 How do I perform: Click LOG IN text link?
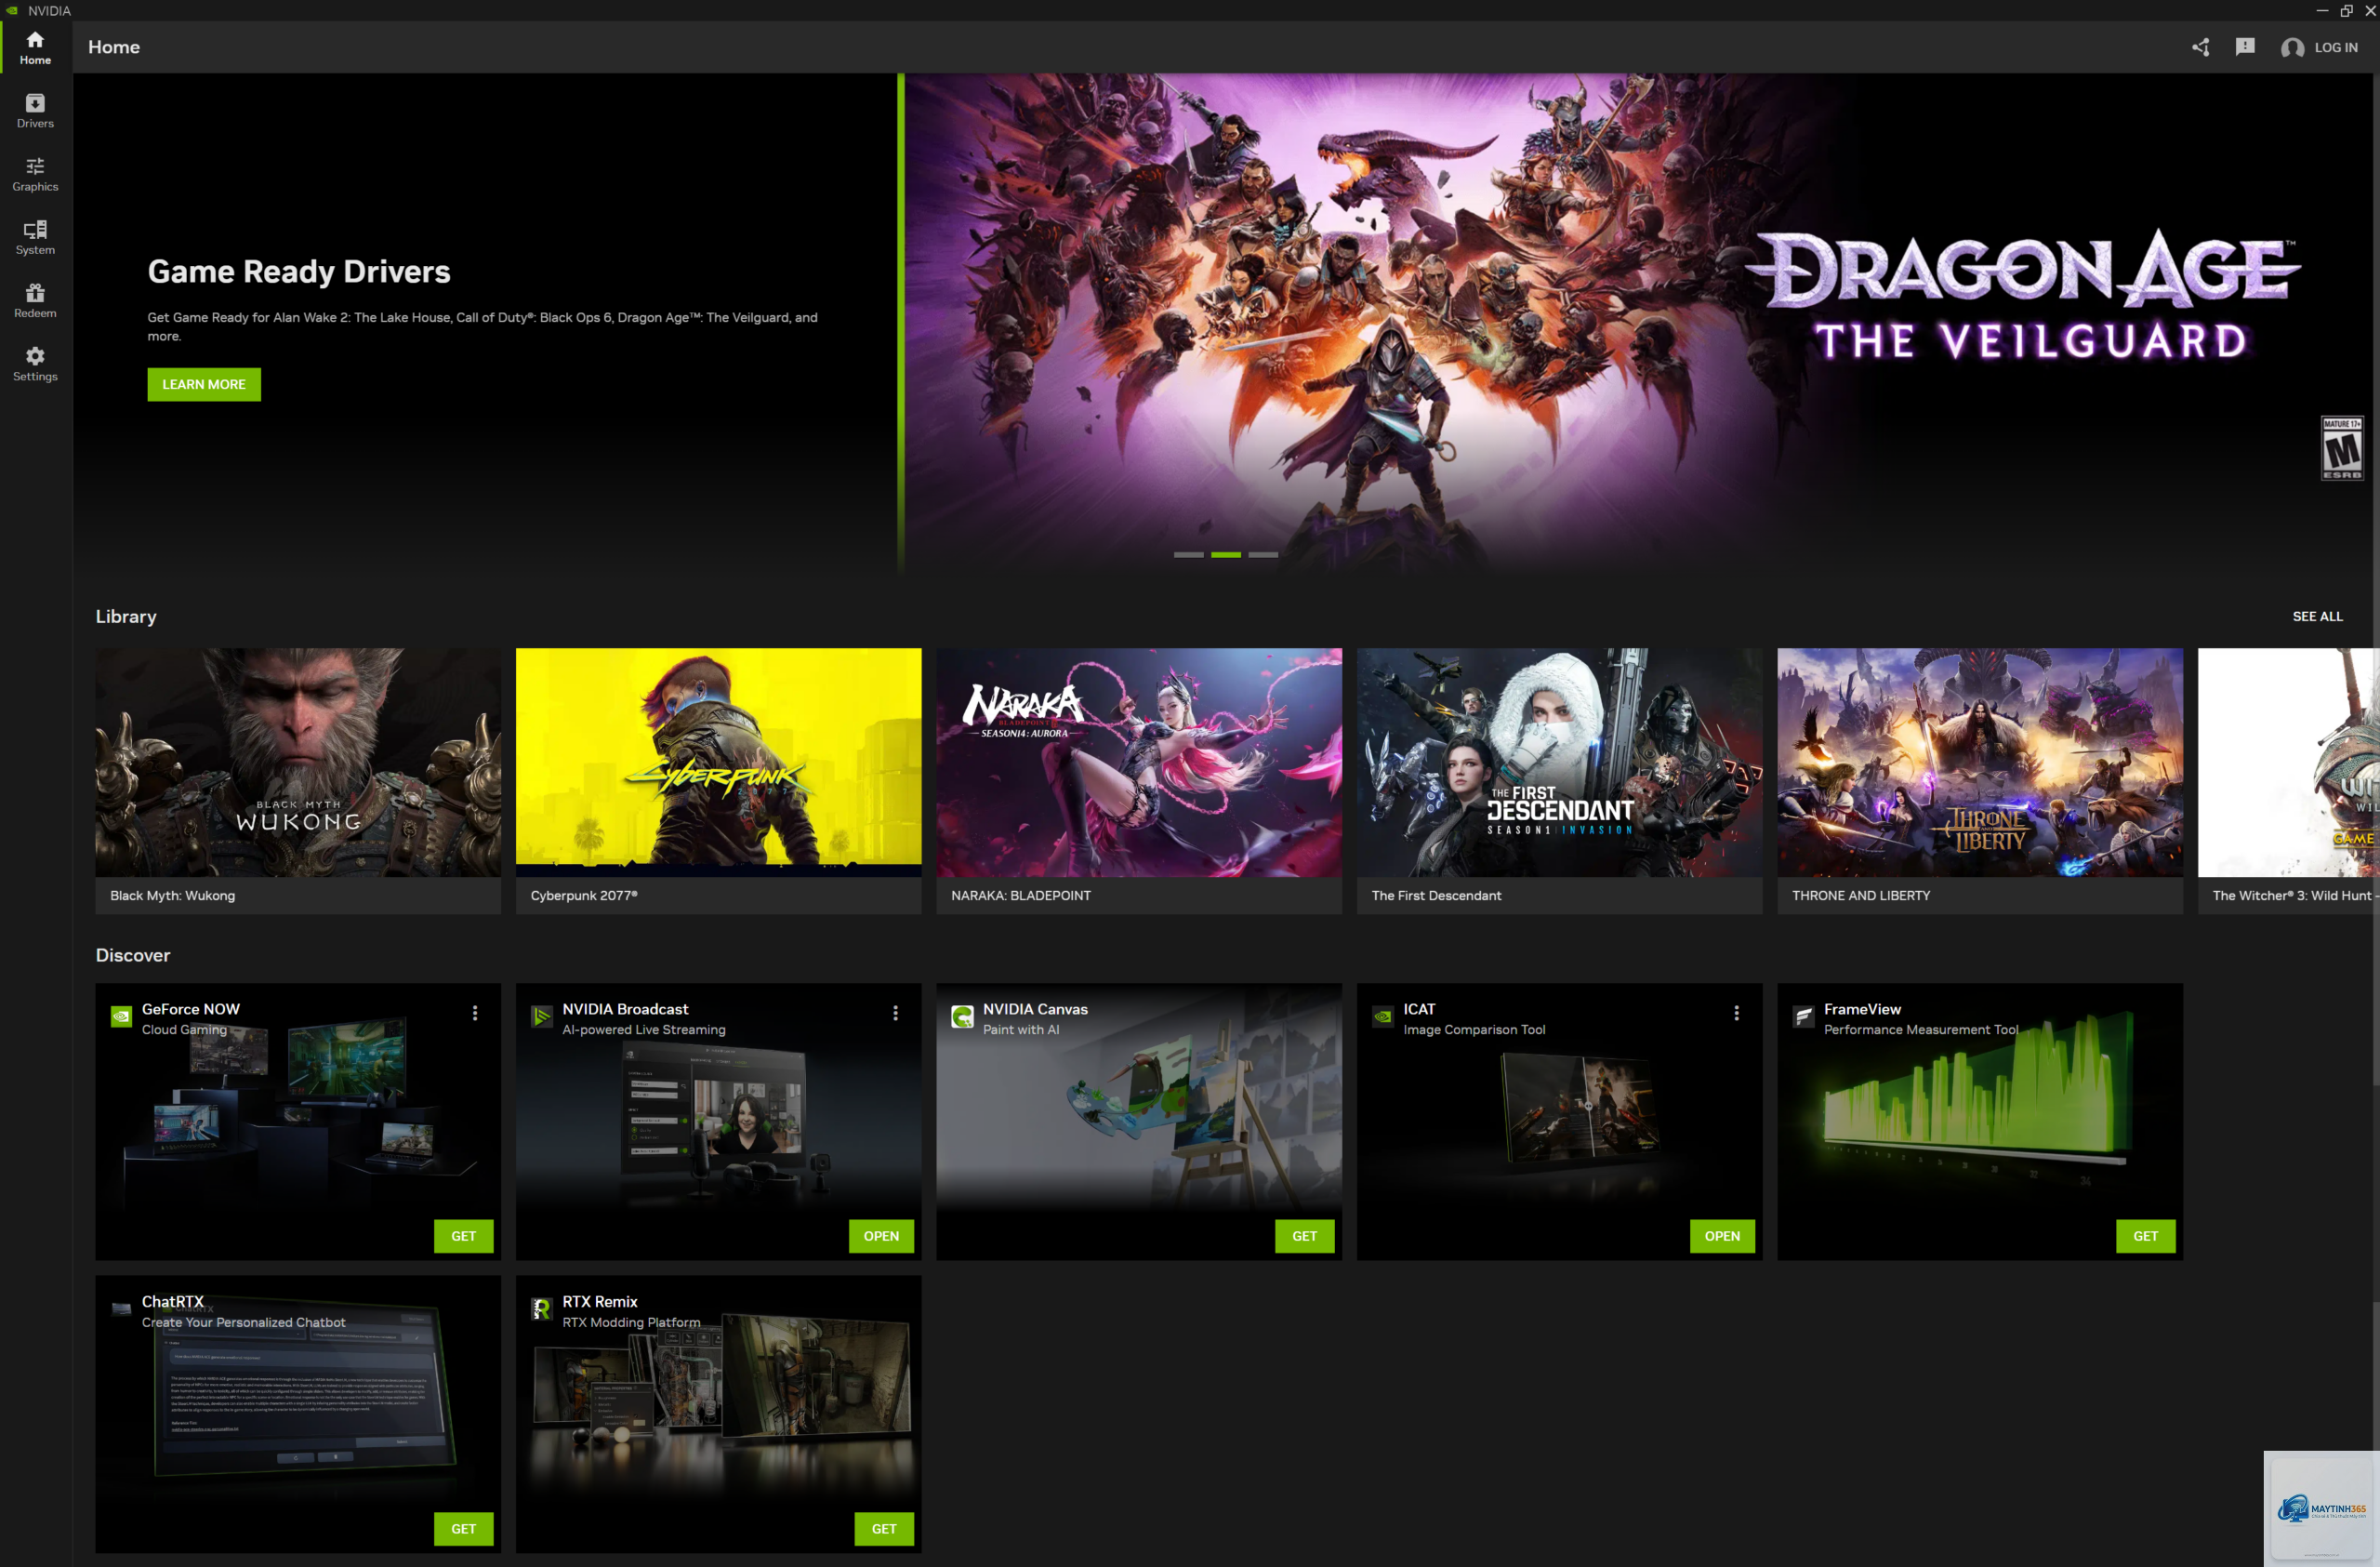click(x=2336, y=47)
